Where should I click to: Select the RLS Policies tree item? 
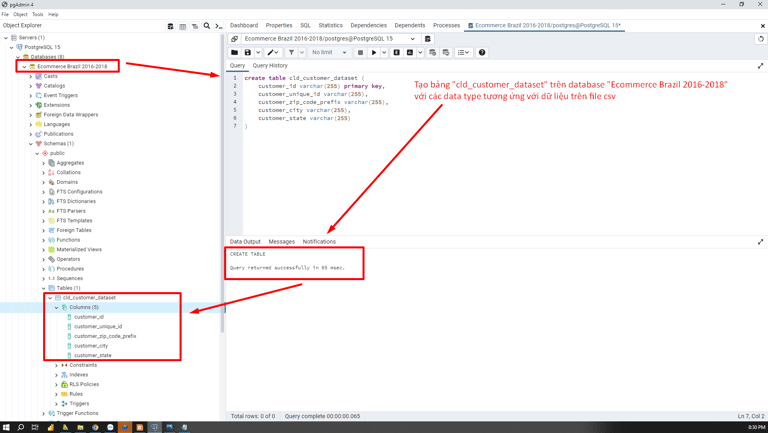click(x=84, y=385)
